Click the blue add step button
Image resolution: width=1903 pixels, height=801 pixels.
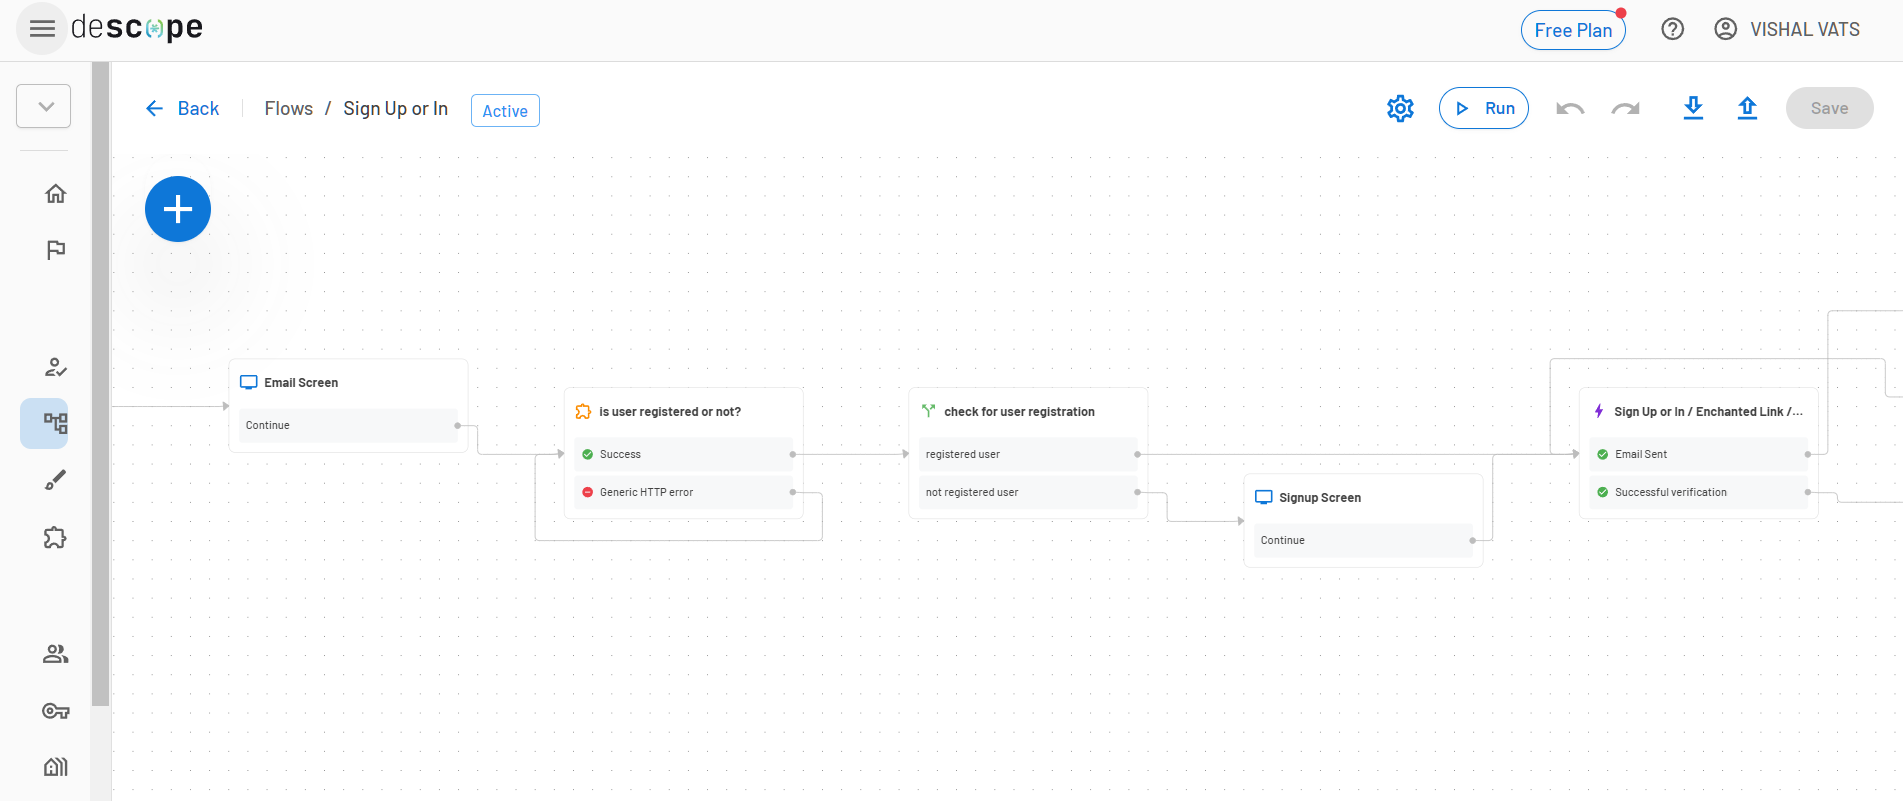coord(178,209)
